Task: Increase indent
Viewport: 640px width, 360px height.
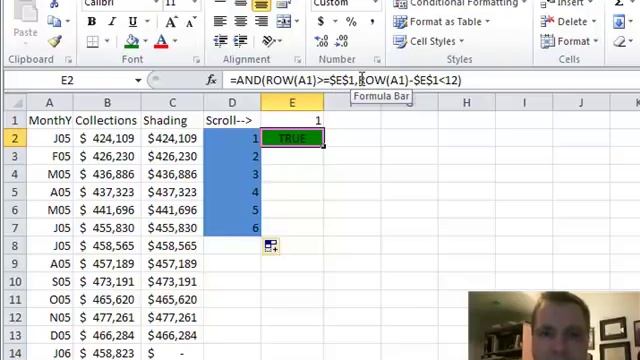Action: (241, 41)
